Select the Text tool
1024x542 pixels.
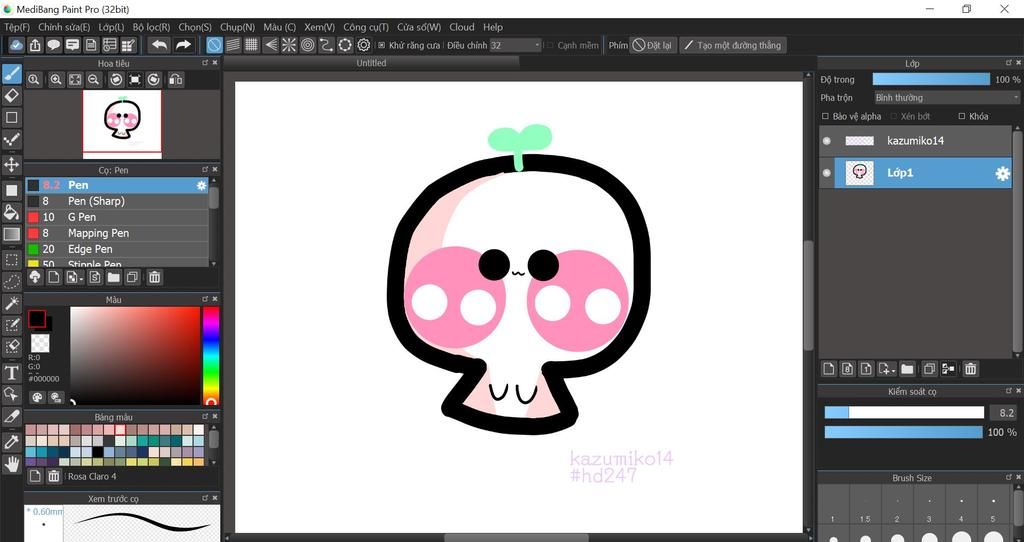point(11,373)
